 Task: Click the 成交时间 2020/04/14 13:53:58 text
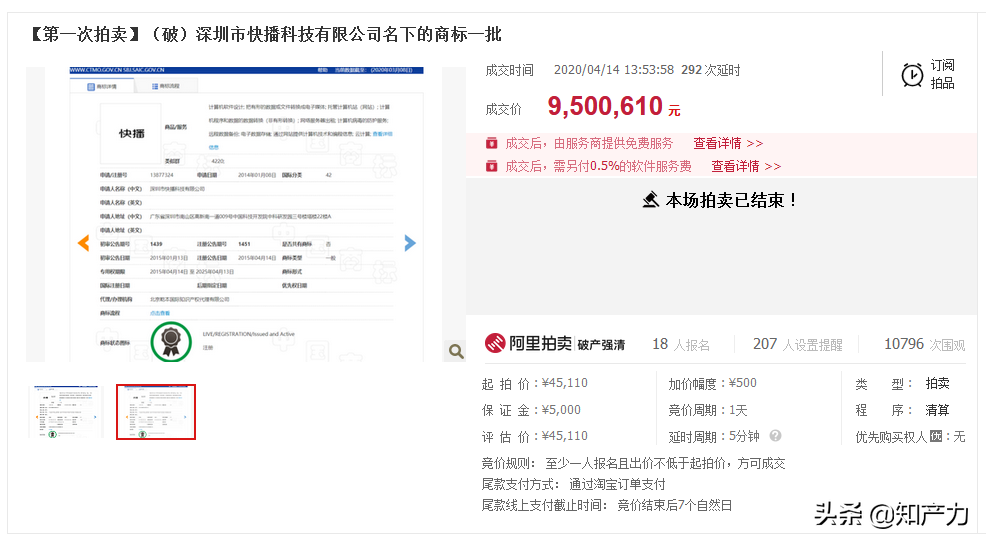tap(579, 70)
